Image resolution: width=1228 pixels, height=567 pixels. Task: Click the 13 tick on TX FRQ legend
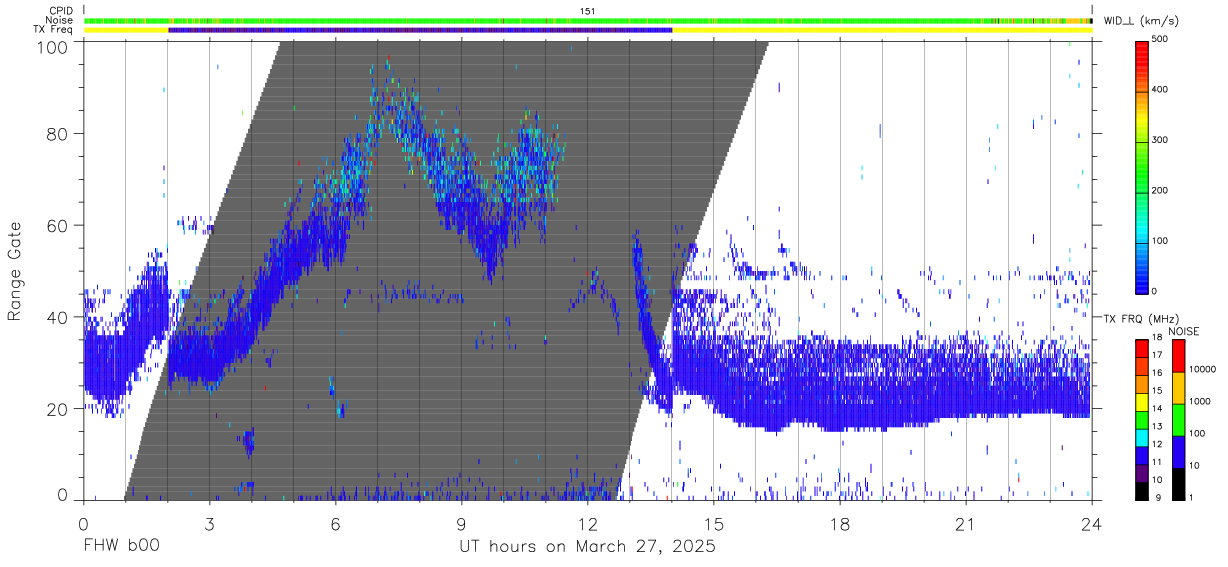click(x=1156, y=426)
